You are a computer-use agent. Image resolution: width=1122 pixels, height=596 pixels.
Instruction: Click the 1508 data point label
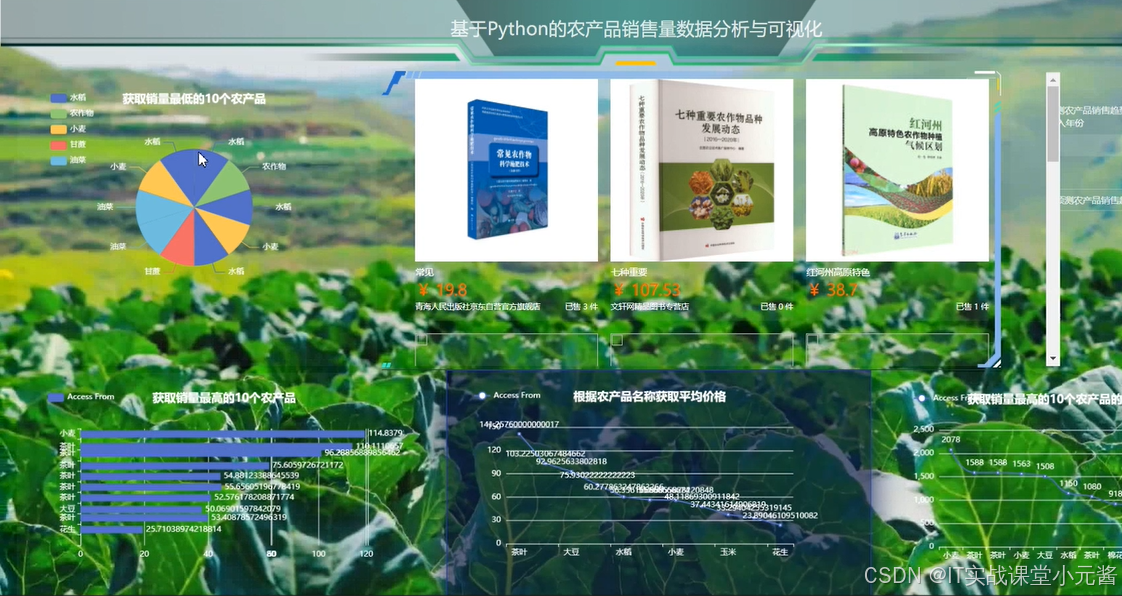pyautogui.click(x=1045, y=466)
